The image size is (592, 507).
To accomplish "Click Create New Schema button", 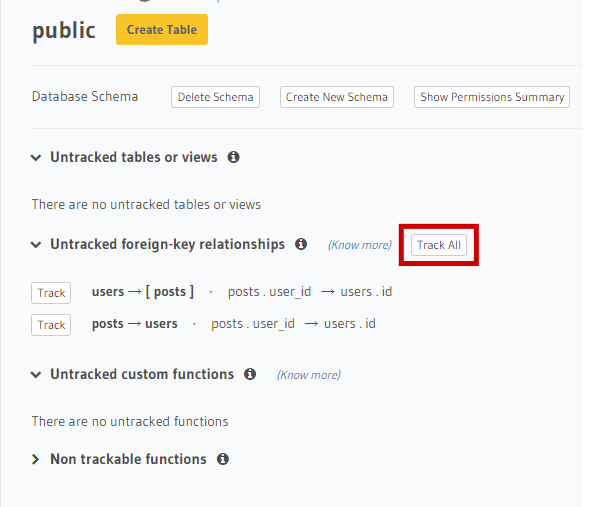I will tap(337, 97).
